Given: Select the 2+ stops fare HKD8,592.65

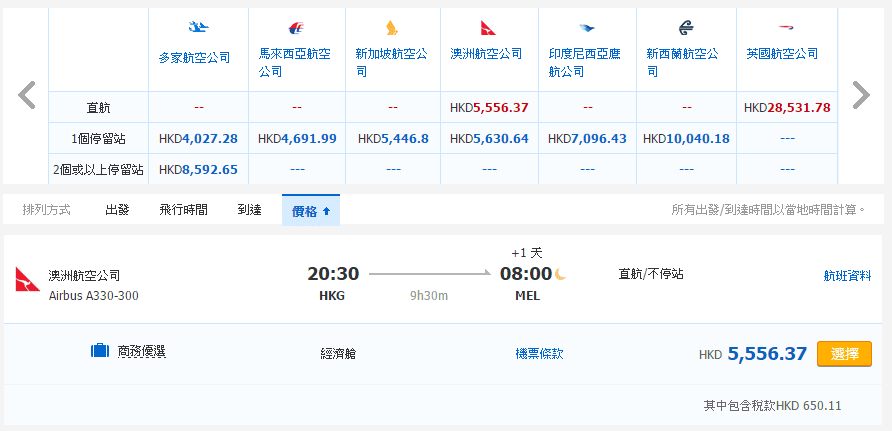Looking at the screenshot, I should [x=198, y=169].
